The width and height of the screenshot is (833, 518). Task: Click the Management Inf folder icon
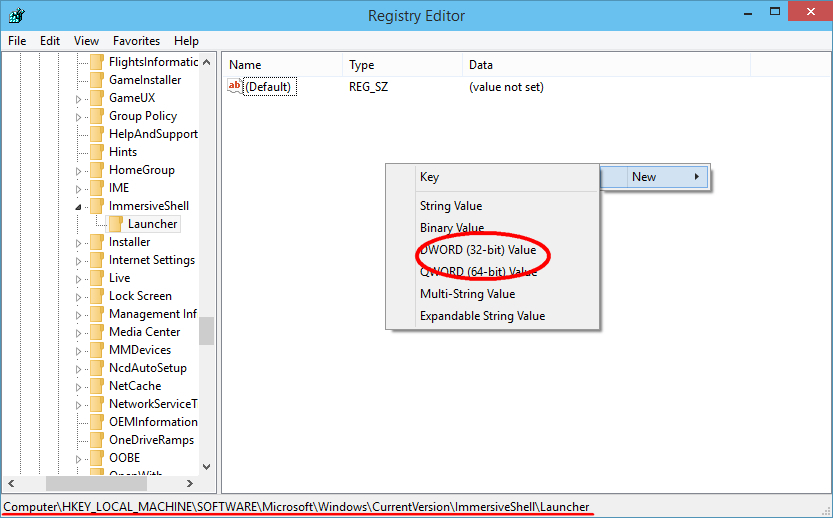pyautogui.click(x=97, y=314)
